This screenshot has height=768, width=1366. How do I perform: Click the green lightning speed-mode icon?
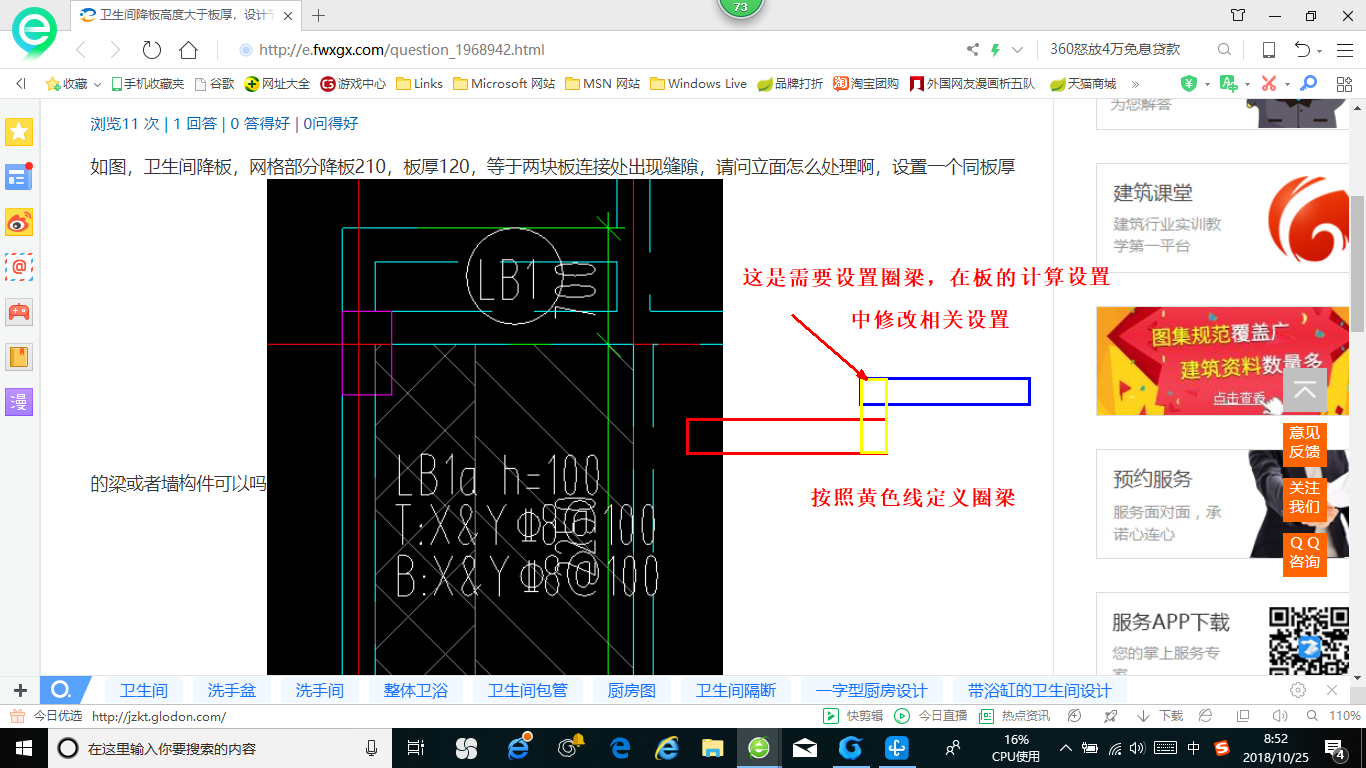995,50
